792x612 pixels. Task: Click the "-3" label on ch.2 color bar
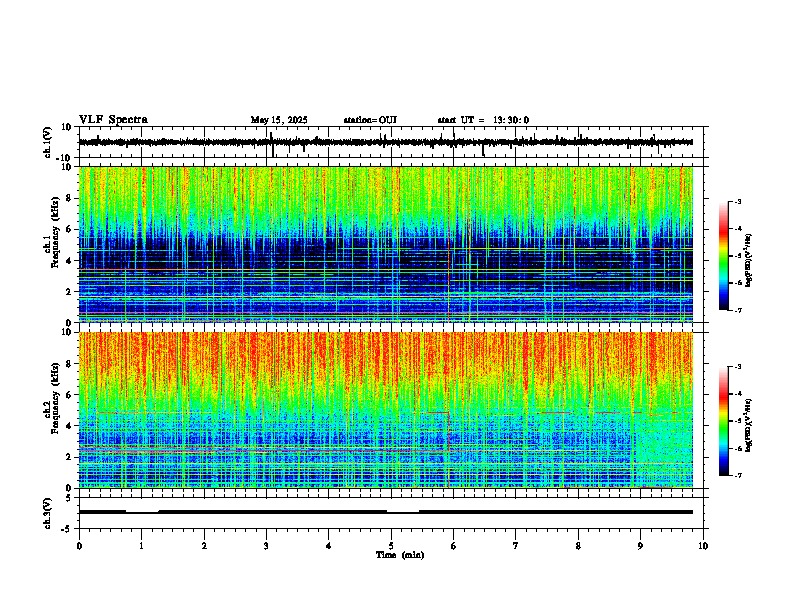pyautogui.click(x=738, y=367)
